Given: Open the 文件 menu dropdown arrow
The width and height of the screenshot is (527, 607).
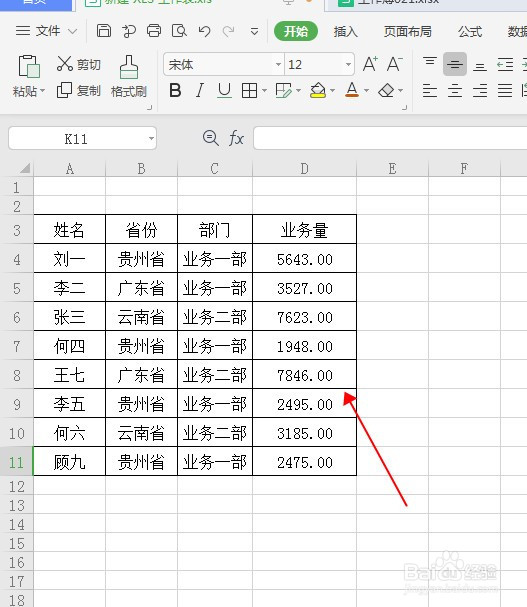Looking at the screenshot, I should coord(72,31).
